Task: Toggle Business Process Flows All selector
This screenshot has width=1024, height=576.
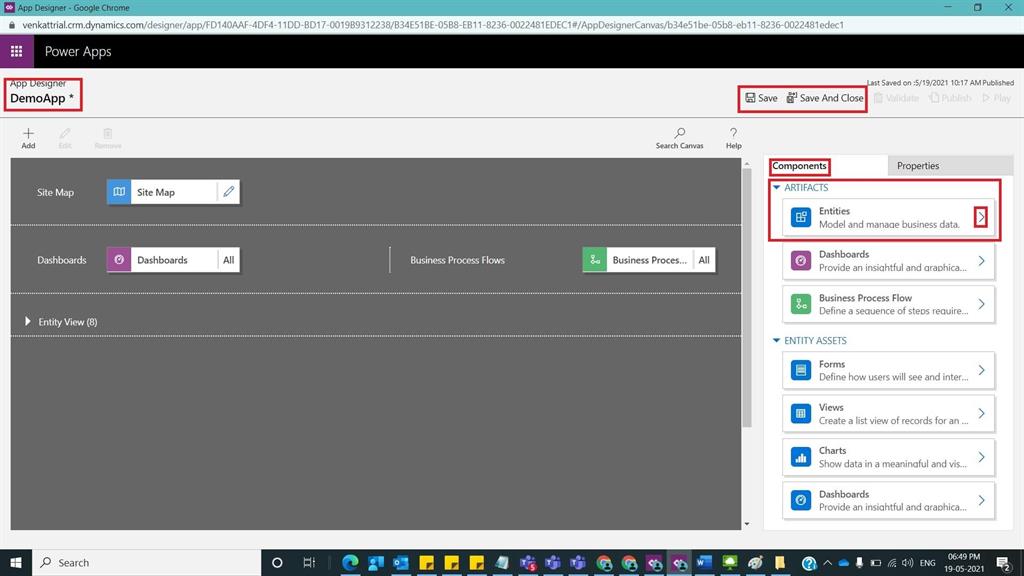Action: coord(704,259)
